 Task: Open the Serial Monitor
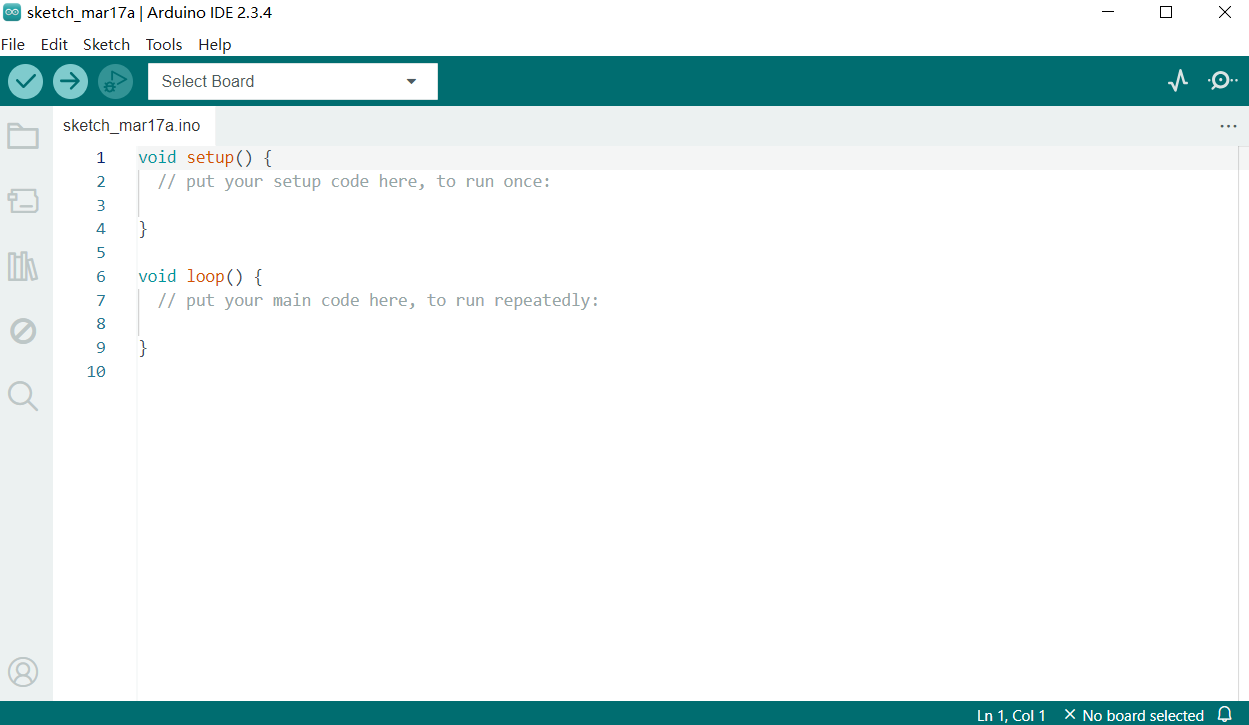[x=1222, y=81]
